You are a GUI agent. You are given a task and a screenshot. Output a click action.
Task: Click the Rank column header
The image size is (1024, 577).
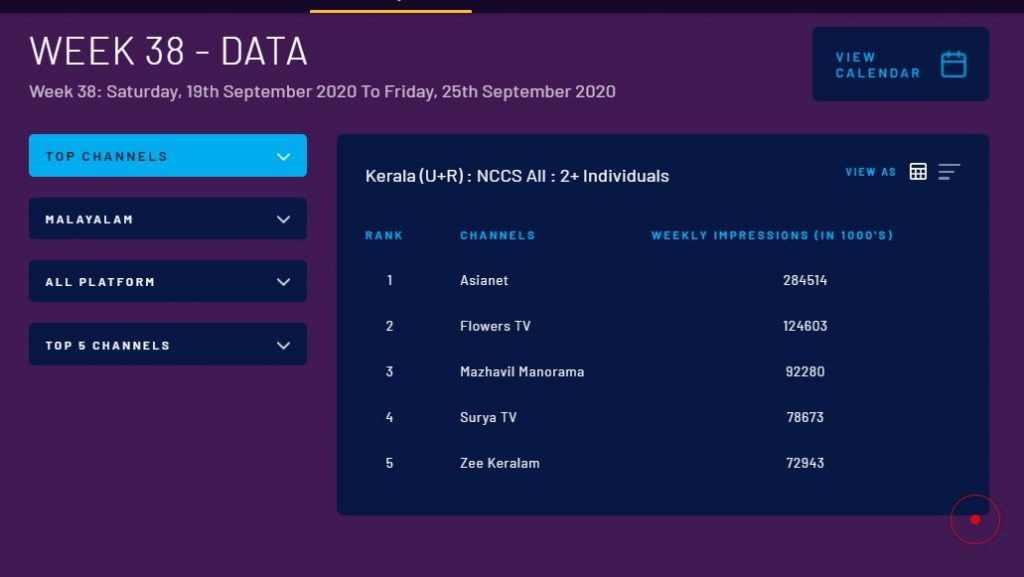pyautogui.click(x=384, y=236)
